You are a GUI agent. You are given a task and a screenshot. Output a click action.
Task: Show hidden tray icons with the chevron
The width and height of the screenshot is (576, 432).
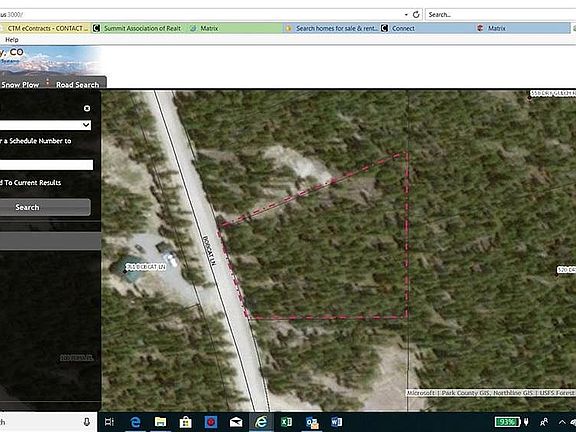click(562, 422)
